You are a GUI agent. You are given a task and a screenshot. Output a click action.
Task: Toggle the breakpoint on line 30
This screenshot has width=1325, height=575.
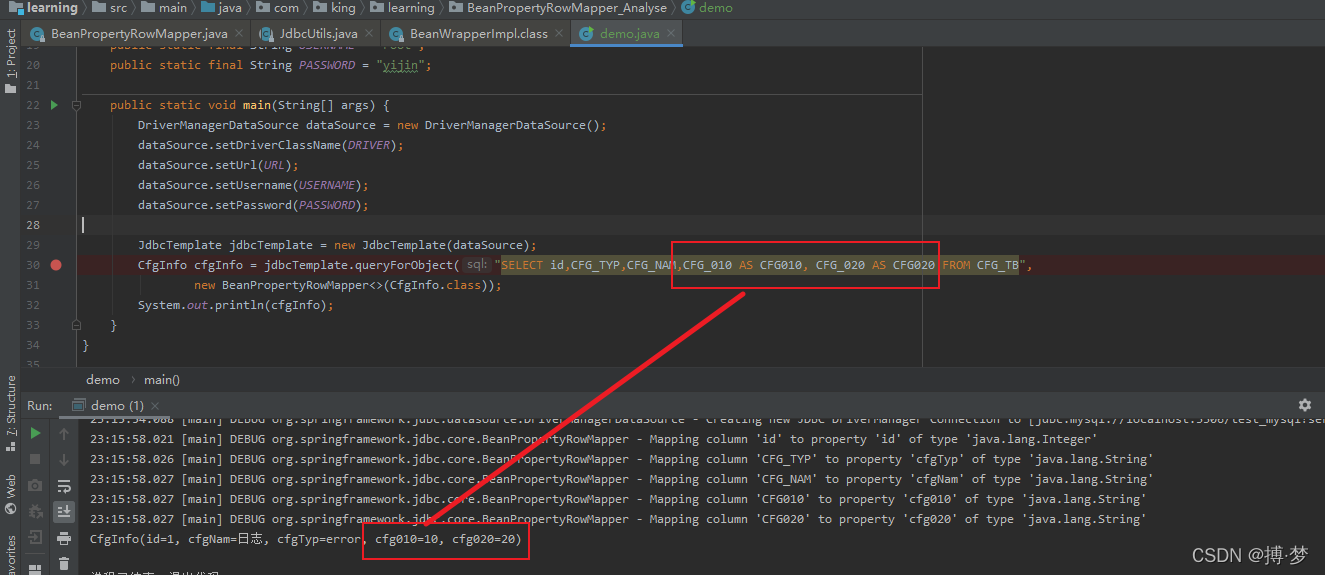(x=56, y=265)
